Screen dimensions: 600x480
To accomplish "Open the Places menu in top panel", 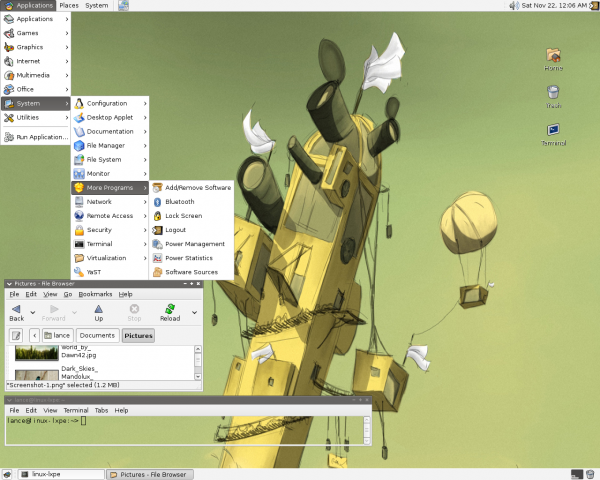I will tap(69, 5).
